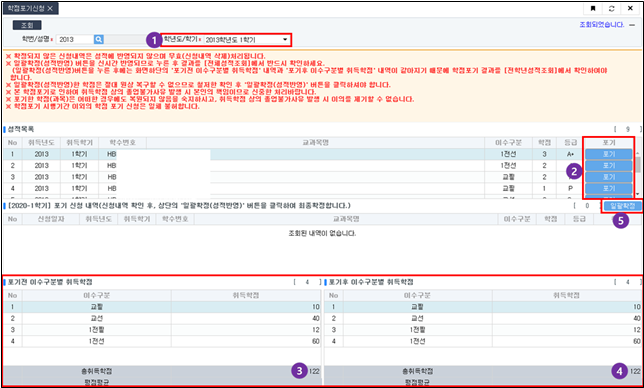
Task: Click the 학번/성명 input field
Action: point(74,39)
